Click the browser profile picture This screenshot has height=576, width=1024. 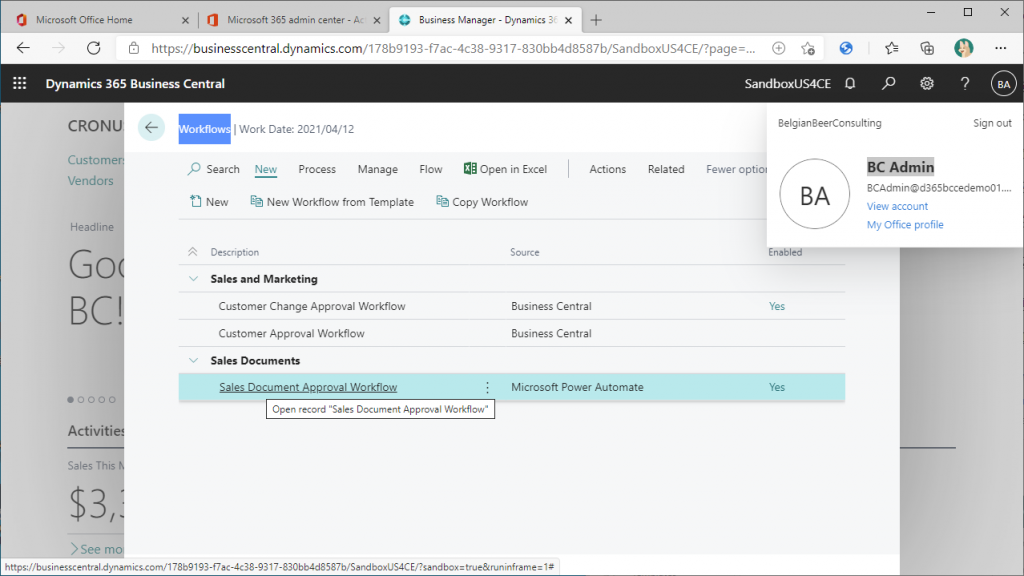point(963,48)
